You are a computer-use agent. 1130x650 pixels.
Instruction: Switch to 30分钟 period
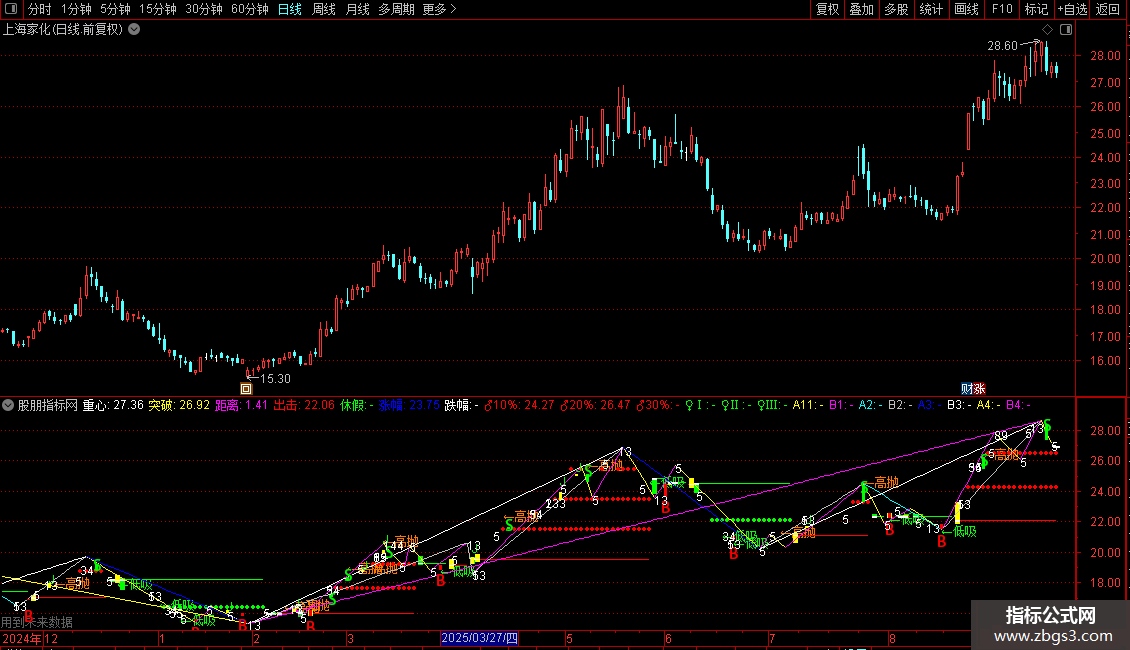204,9
